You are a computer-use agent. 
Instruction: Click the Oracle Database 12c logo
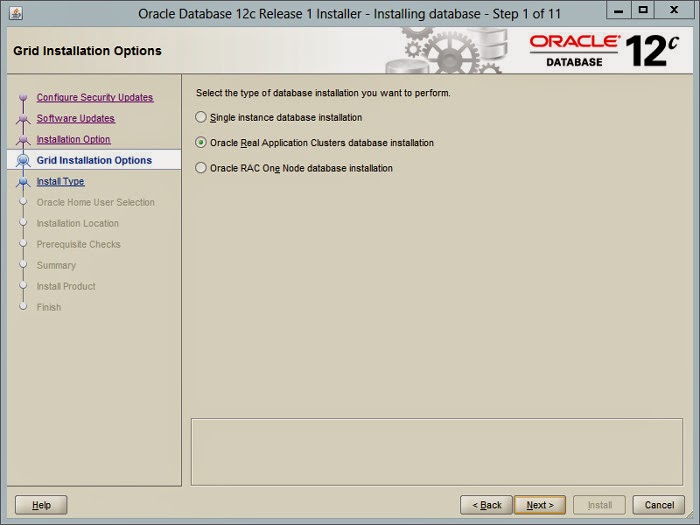coord(604,50)
